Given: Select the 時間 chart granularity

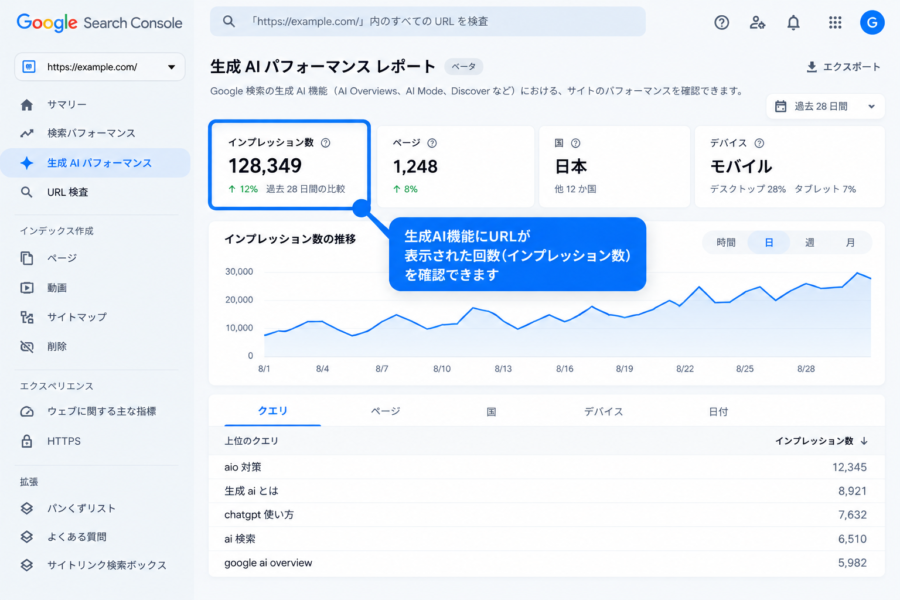Looking at the screenshot, I should point(726,242).
